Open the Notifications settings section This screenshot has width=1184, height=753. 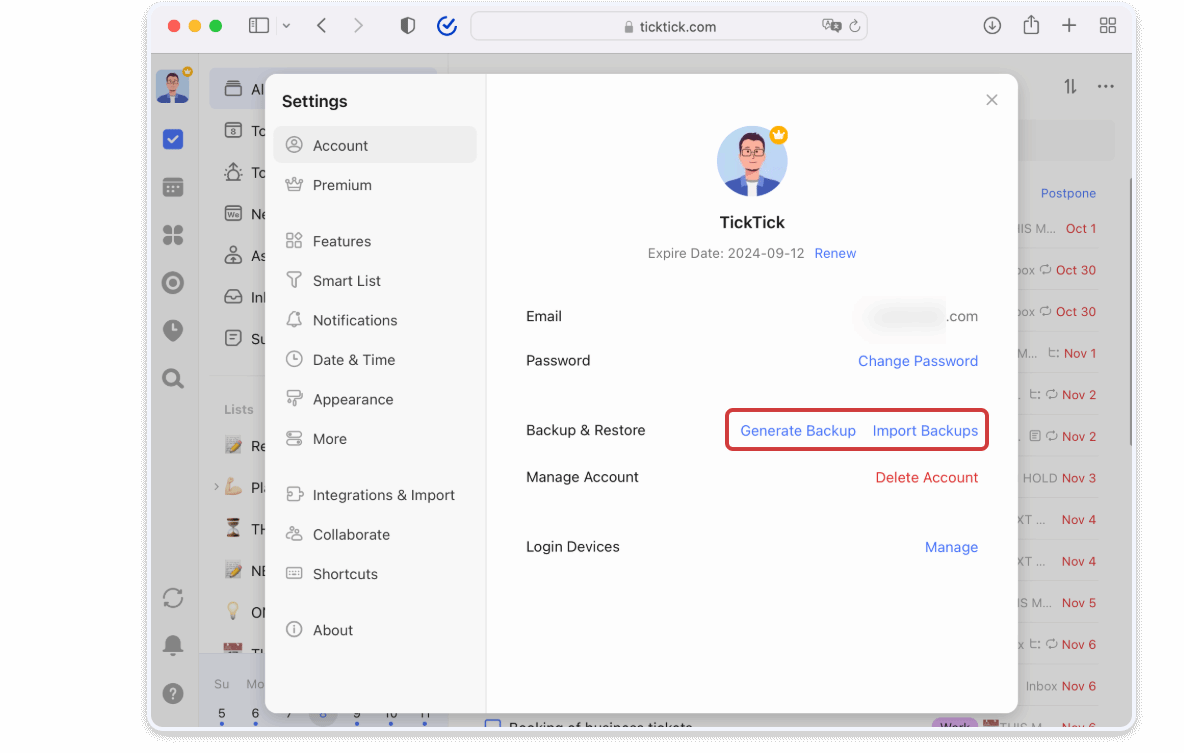353,320
